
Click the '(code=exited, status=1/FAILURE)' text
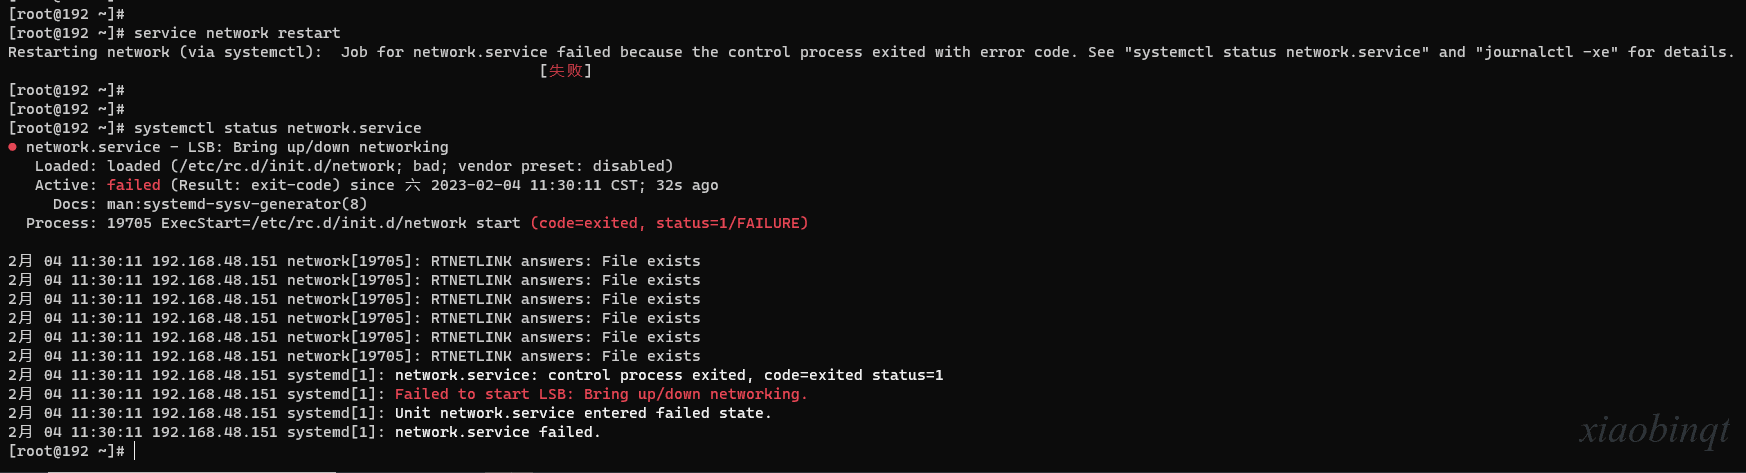point(669,223)
